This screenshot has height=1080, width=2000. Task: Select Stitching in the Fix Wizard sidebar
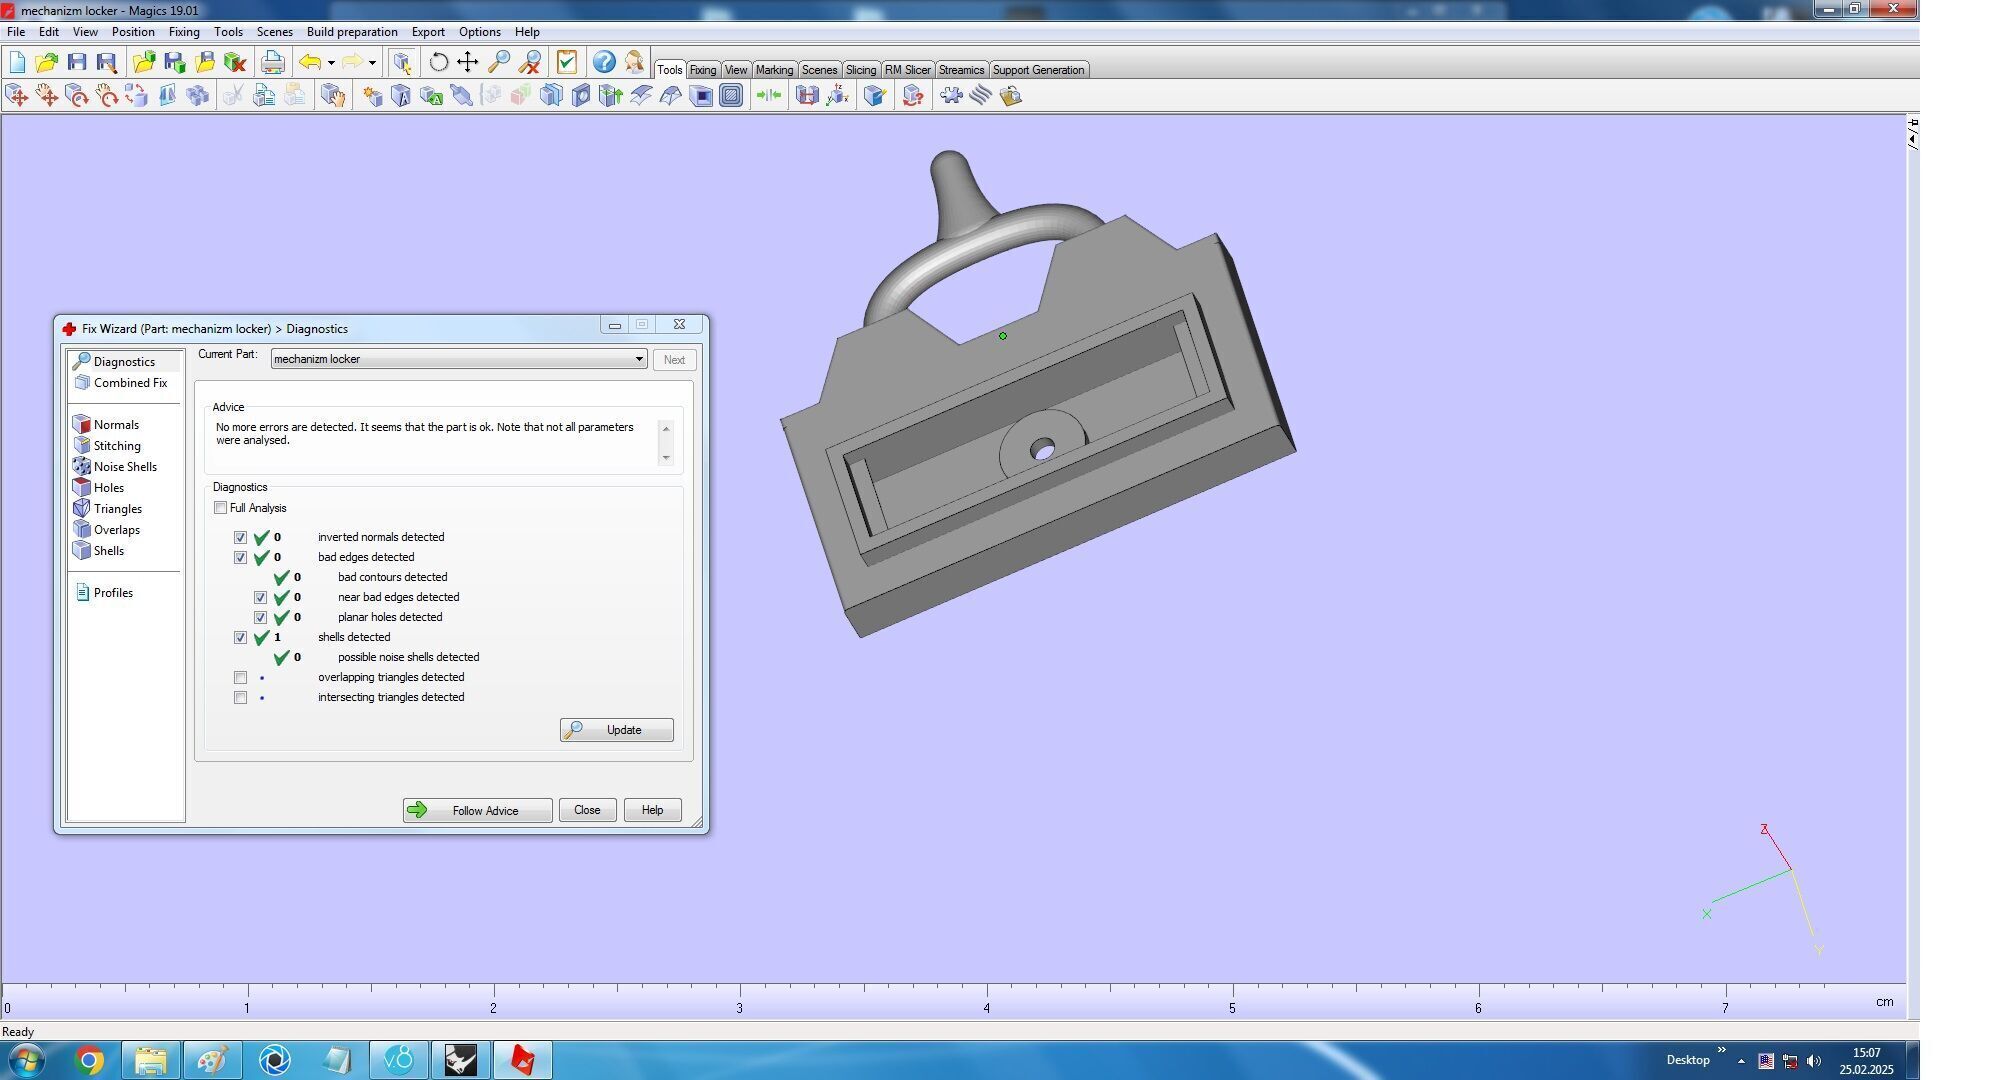[x=117, y=446]
